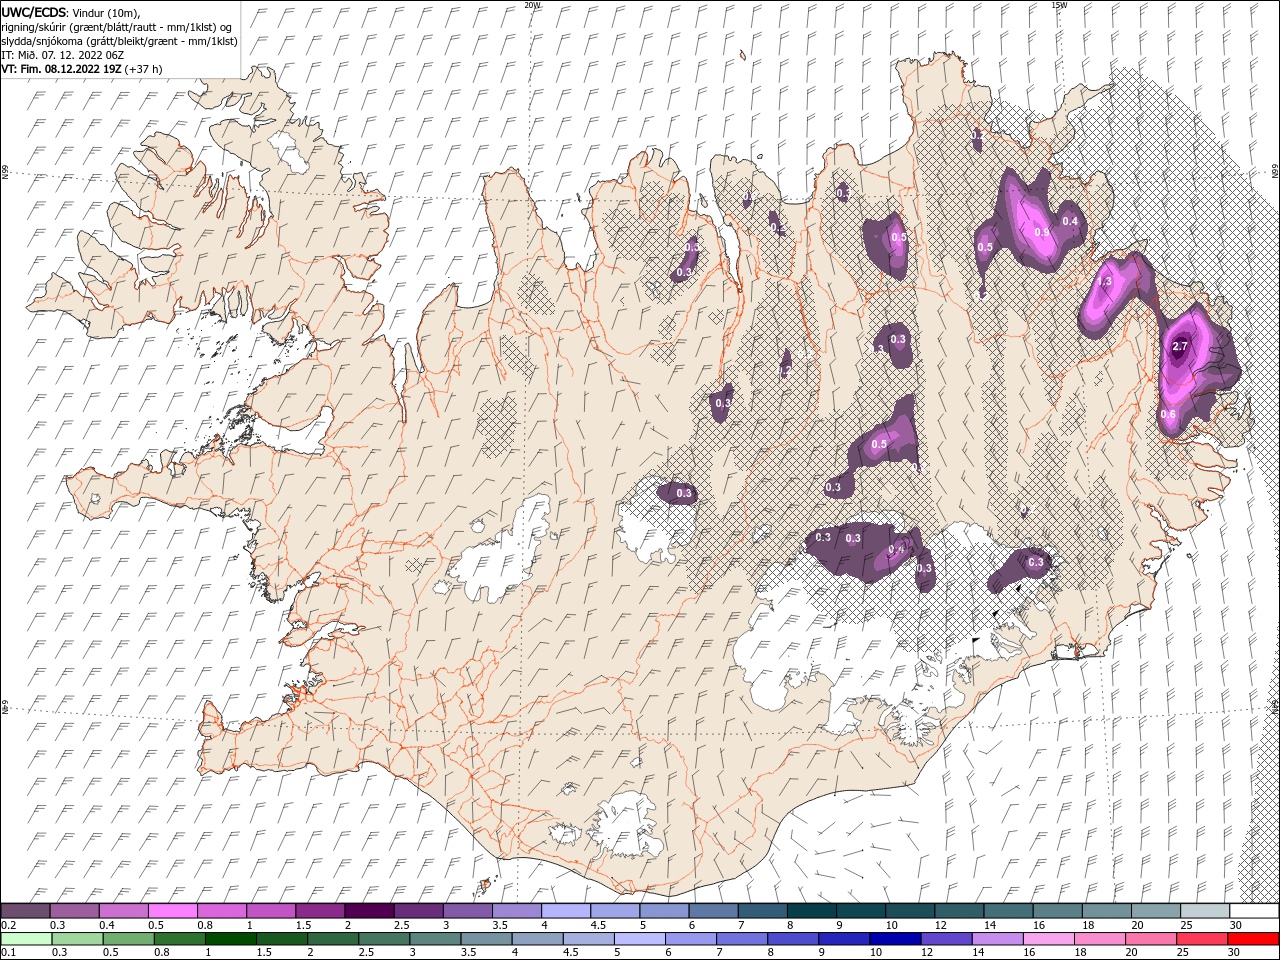Click the 12 label in the lower legend row
This screenshot has width=1280, height=960.
(927, 953)
